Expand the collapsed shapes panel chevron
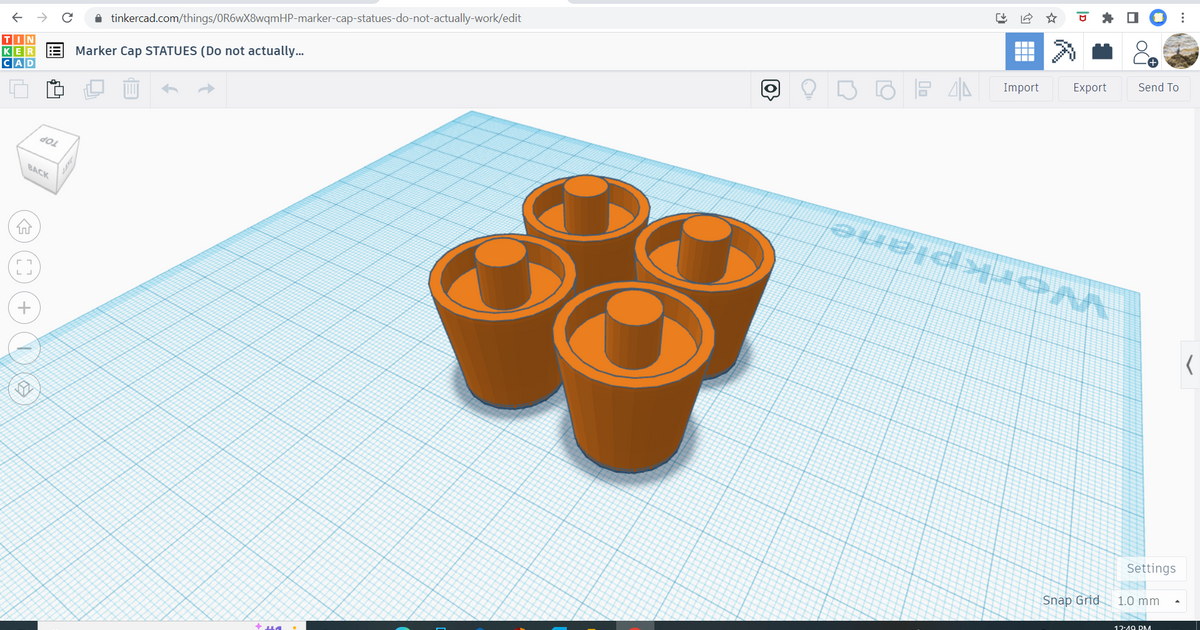This screenshot has height=630, width=1200. click(1188, 365)
